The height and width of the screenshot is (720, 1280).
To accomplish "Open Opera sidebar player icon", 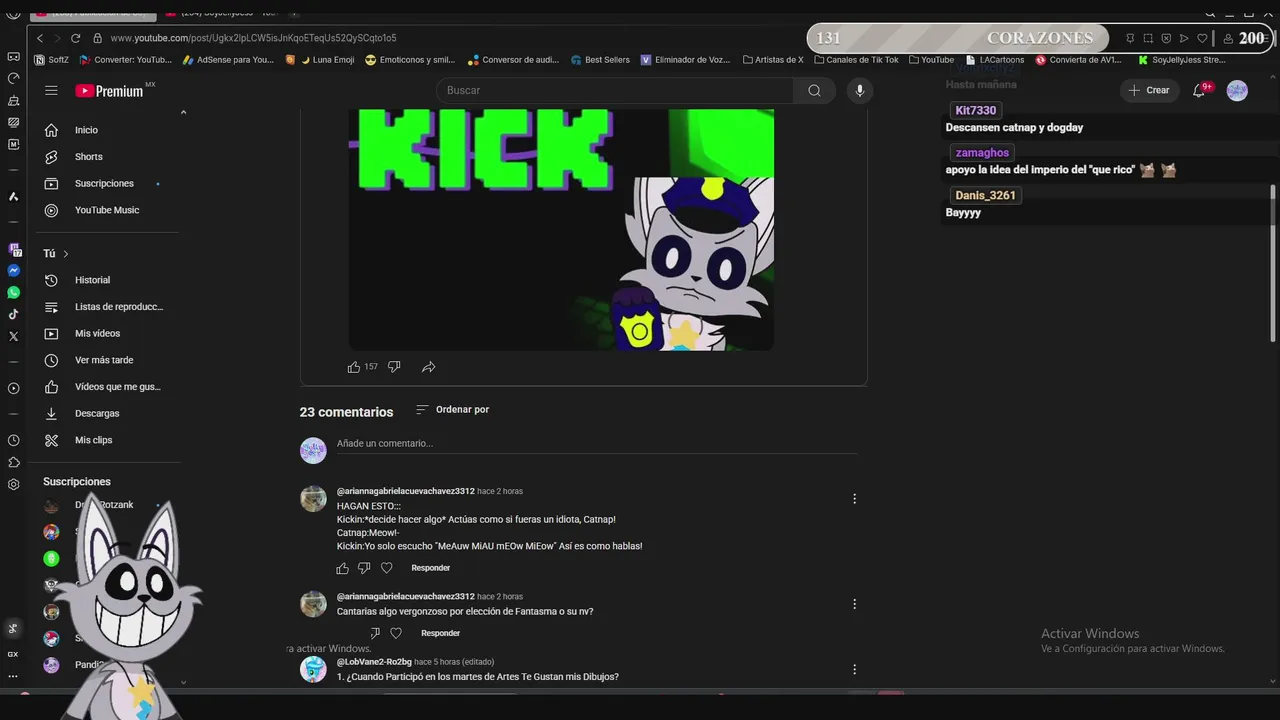I will [x=13, y=388].
